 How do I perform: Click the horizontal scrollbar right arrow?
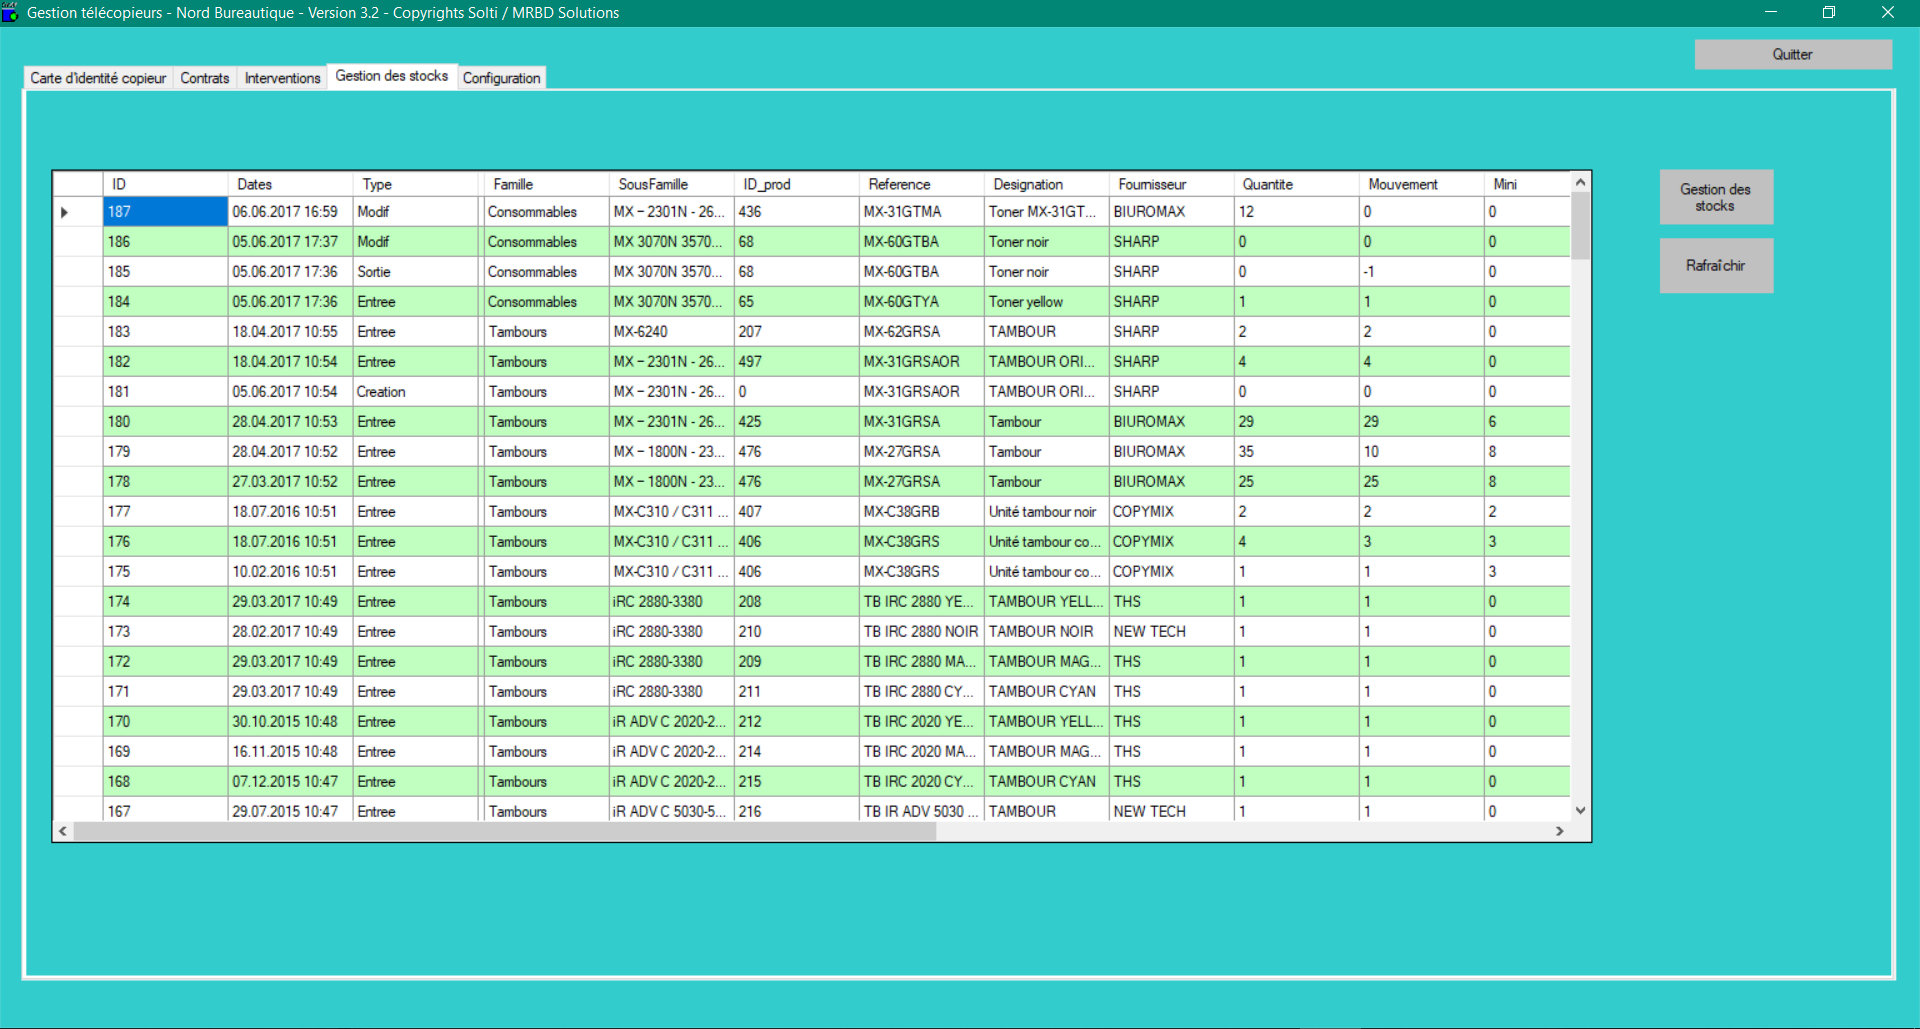pyautogui.click(x=1559, y=831)
